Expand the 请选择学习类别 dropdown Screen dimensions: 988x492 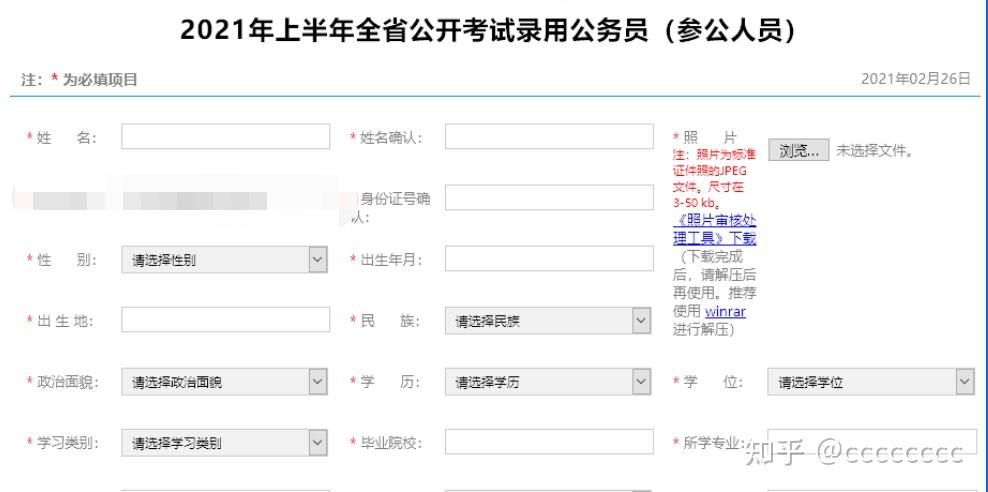[224, 443]
